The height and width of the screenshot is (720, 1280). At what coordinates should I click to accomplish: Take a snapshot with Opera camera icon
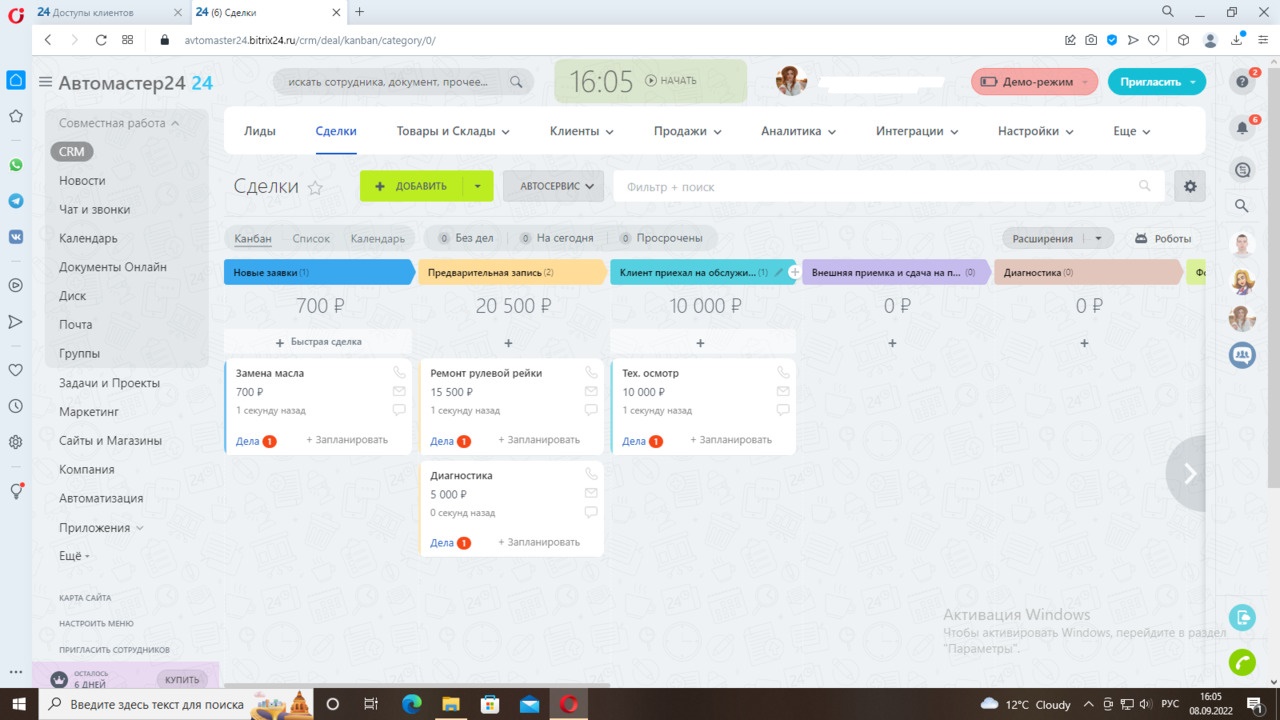(x=1091, y=40)
